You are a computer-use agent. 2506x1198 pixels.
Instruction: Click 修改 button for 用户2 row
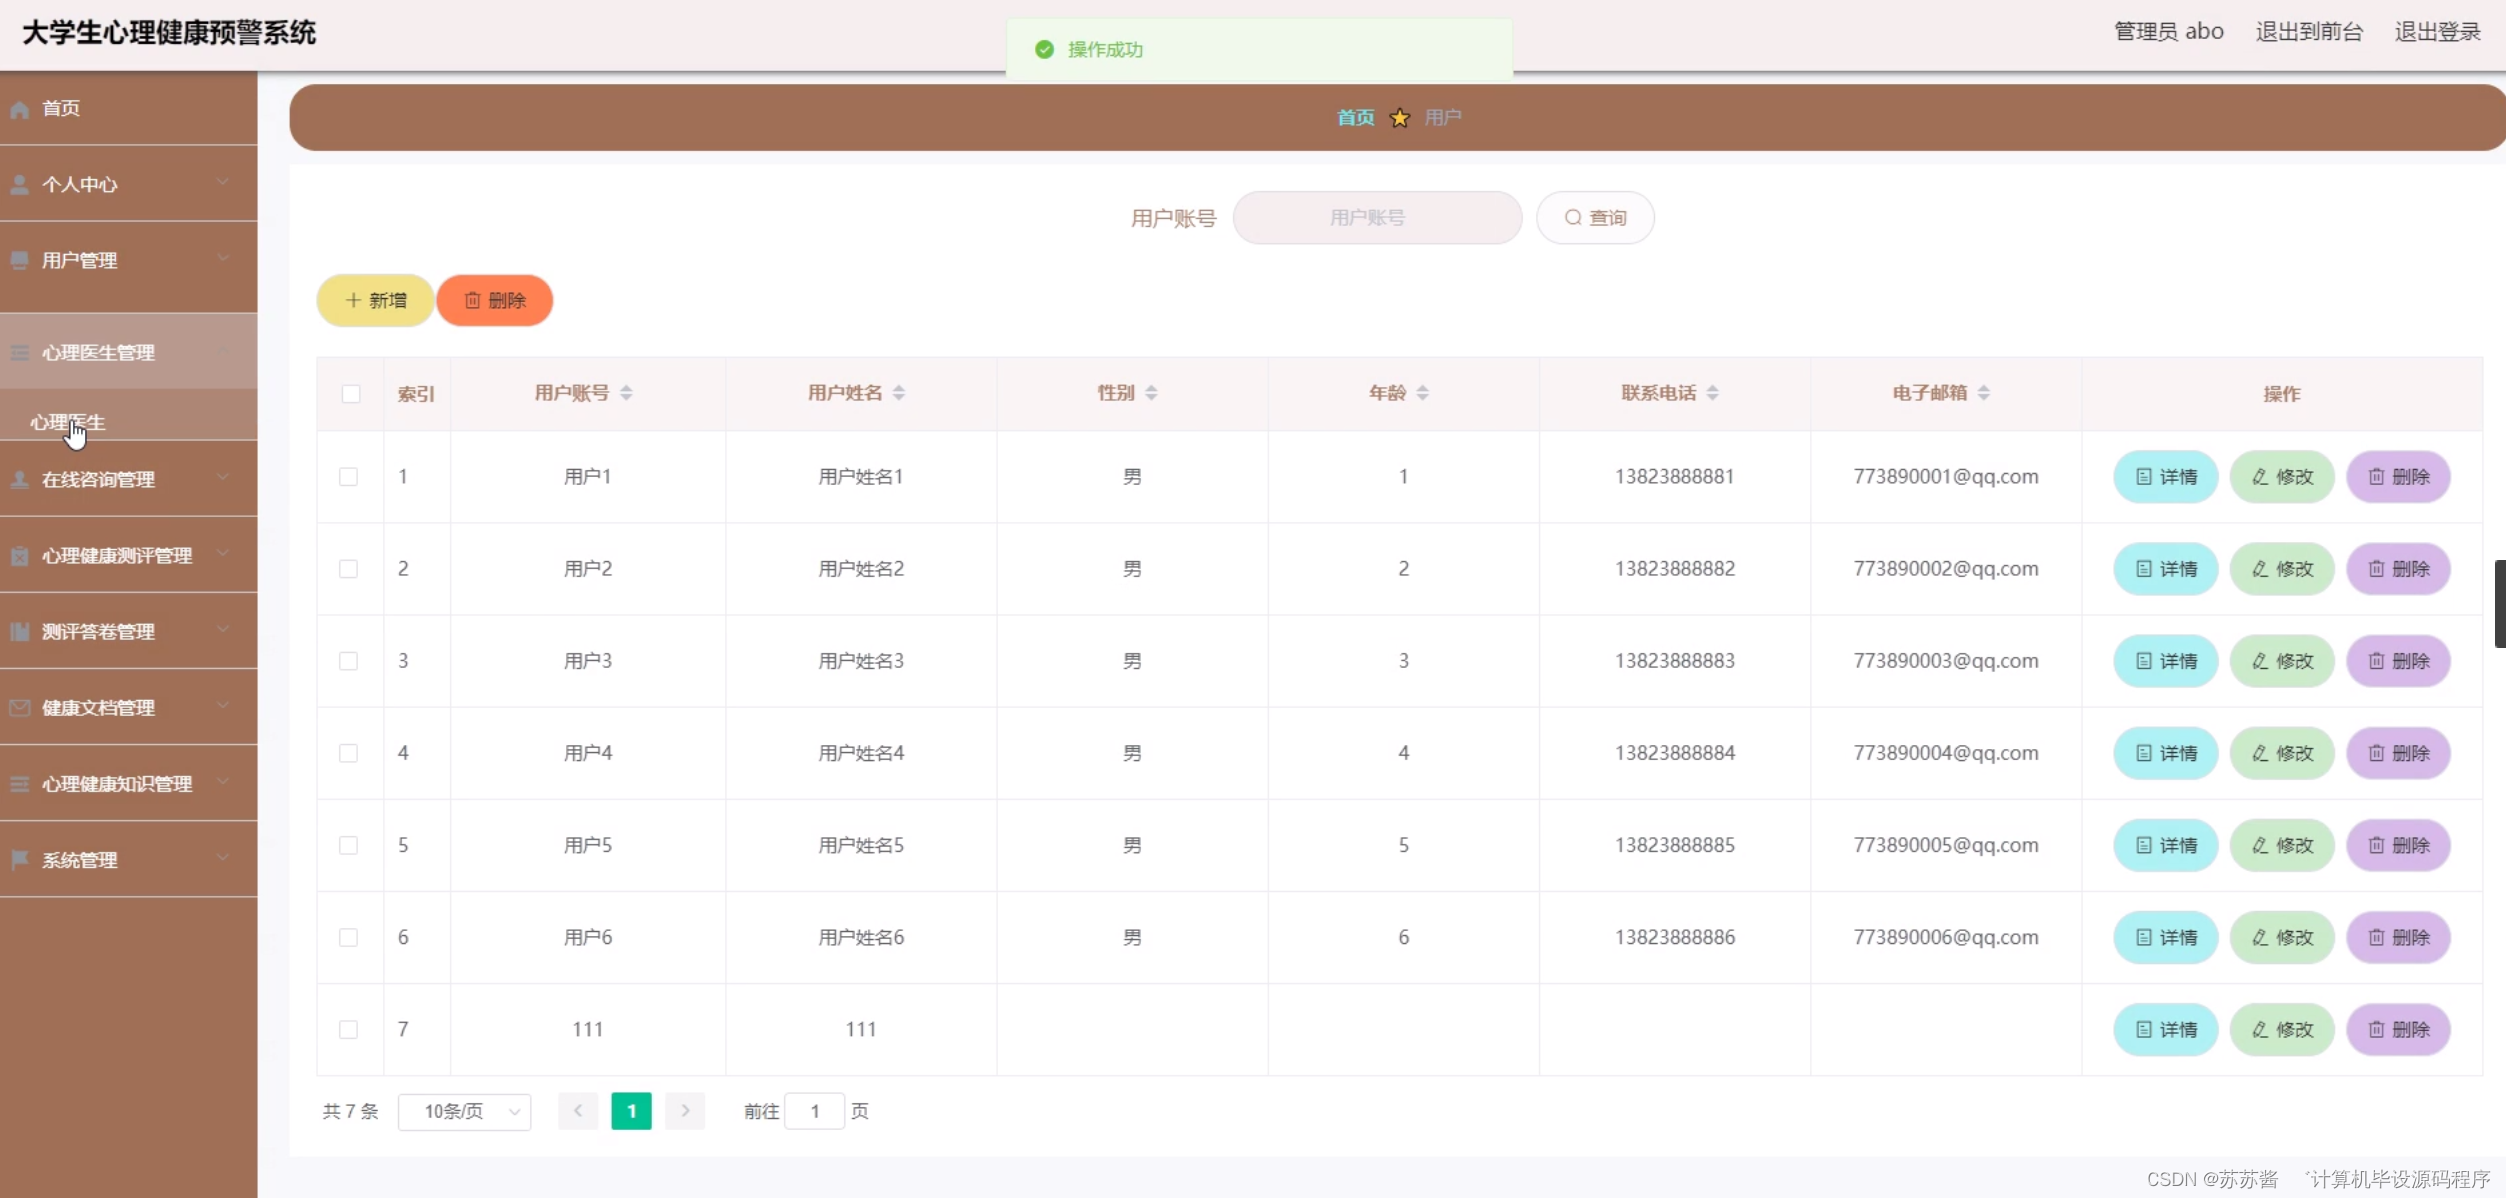(2281, 569)
